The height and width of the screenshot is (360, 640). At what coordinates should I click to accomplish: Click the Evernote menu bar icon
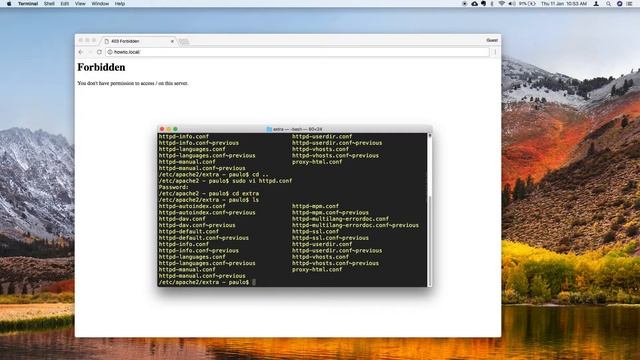483,4
